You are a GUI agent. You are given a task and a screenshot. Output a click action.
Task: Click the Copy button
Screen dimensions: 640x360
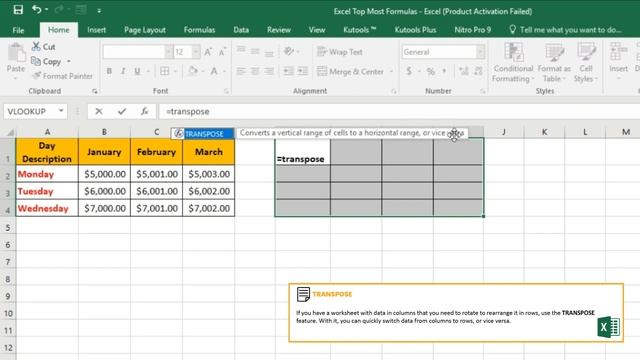[x=47, y=62]
